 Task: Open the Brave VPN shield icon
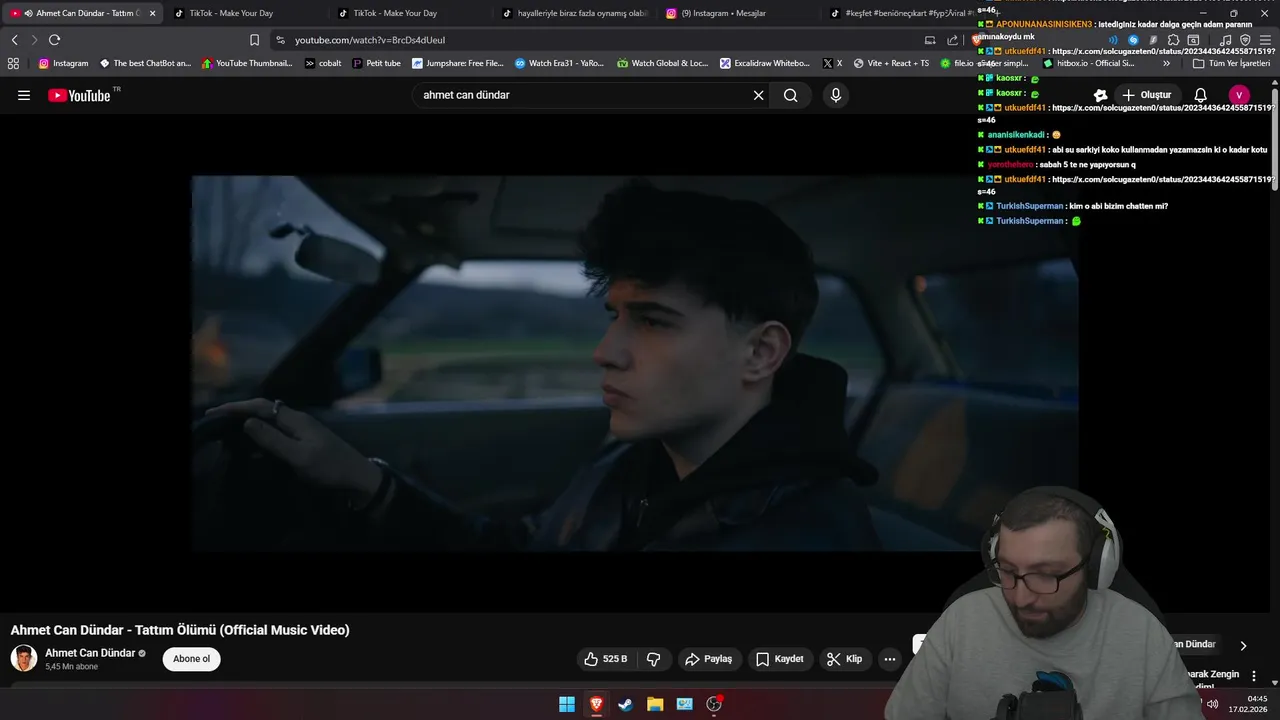click(1245, 40)
